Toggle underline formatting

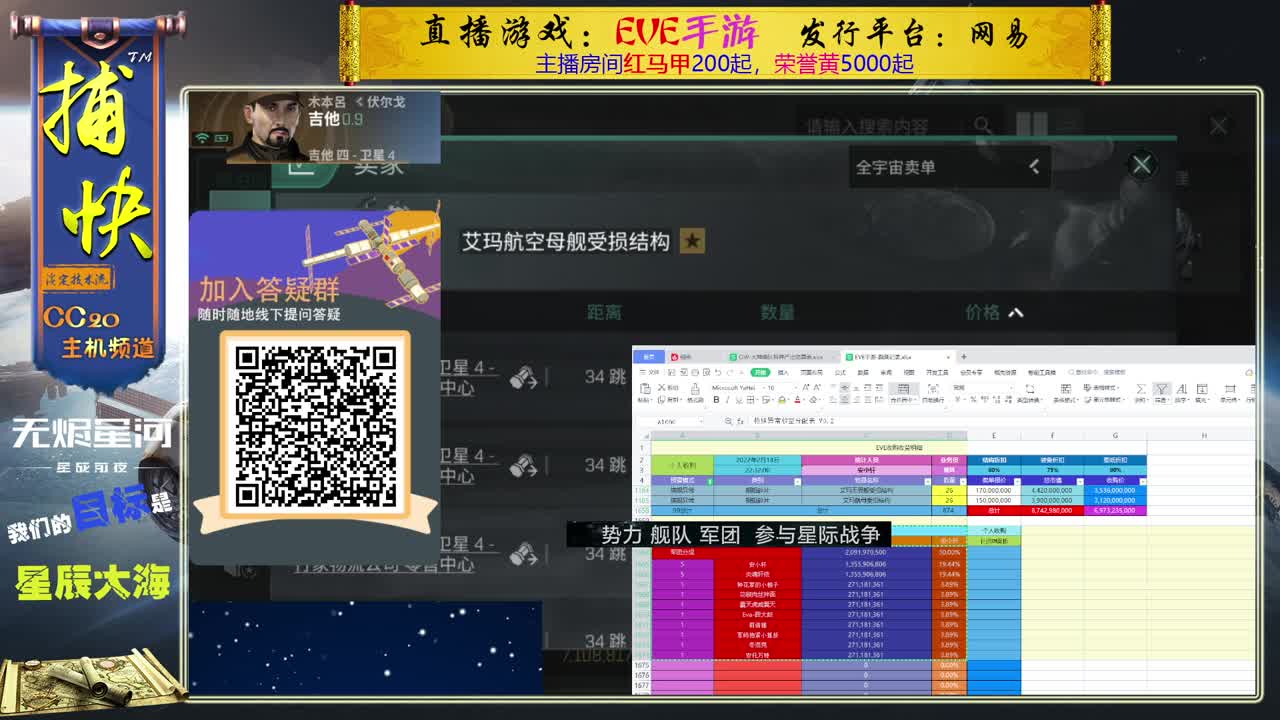739,400
